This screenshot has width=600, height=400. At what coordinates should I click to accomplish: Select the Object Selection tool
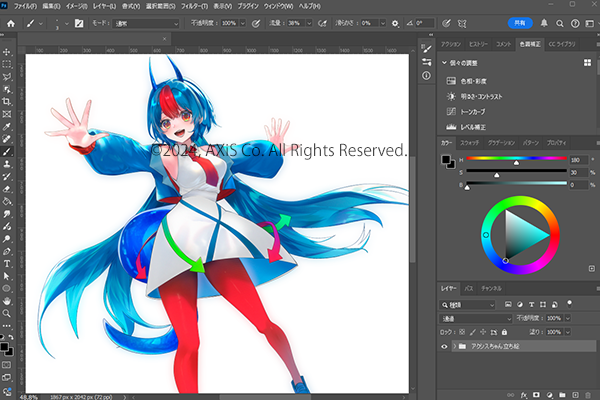click(x=7, y=90)
